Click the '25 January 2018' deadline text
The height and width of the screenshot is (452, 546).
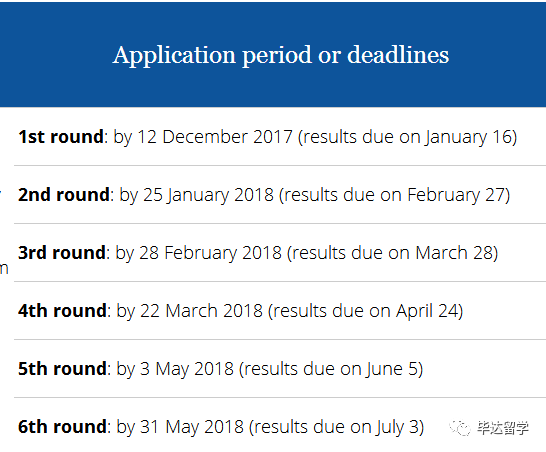pos(208,194)
